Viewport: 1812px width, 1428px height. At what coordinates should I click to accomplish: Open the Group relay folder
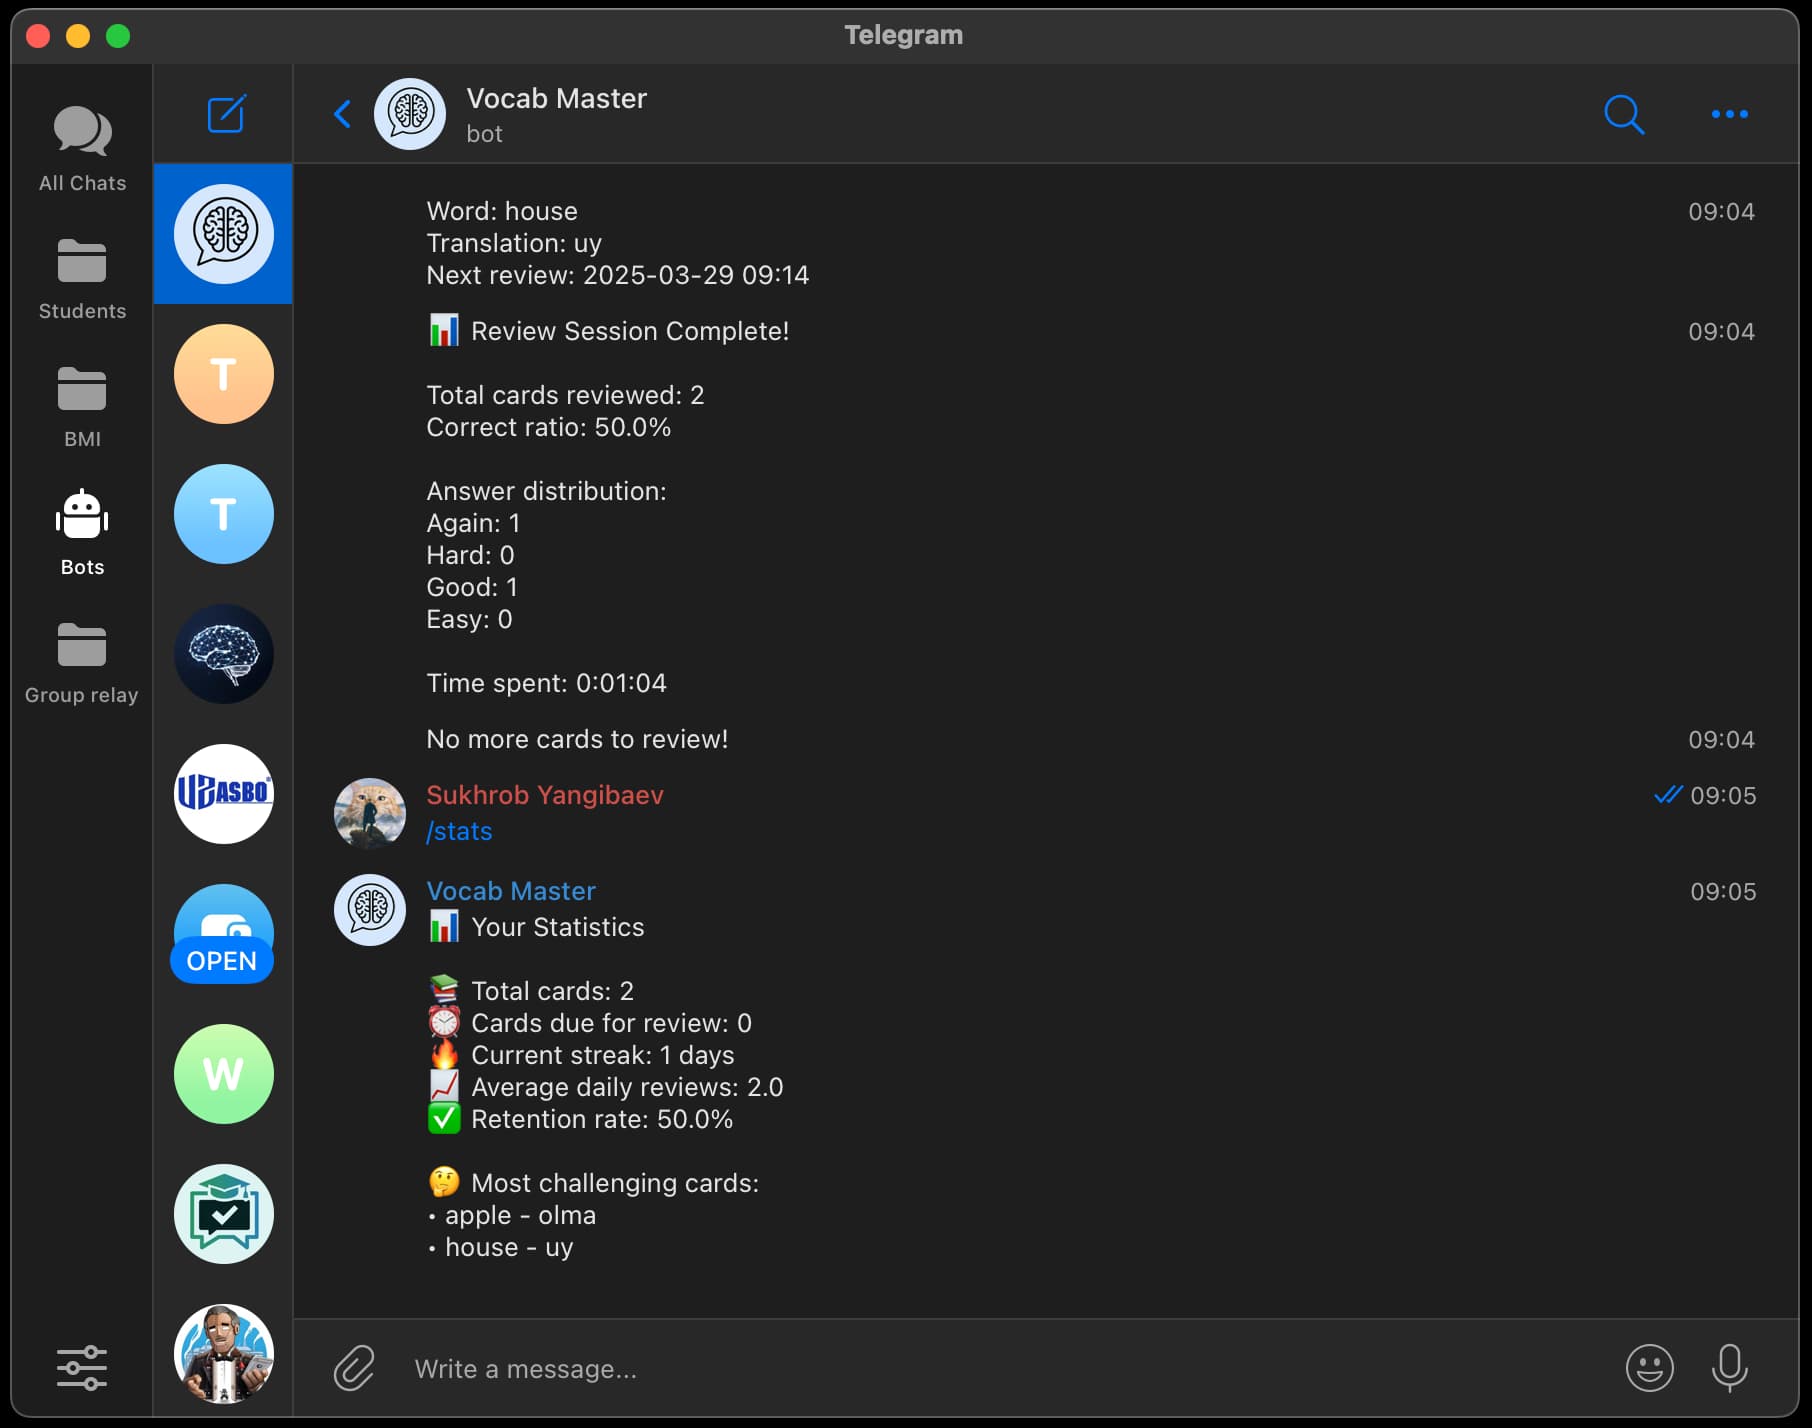pos(82,663)
